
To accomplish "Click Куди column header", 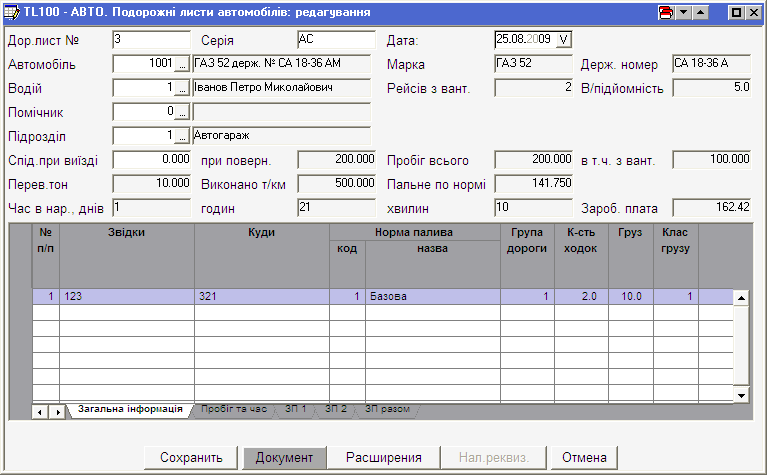I will click(262, 256).
